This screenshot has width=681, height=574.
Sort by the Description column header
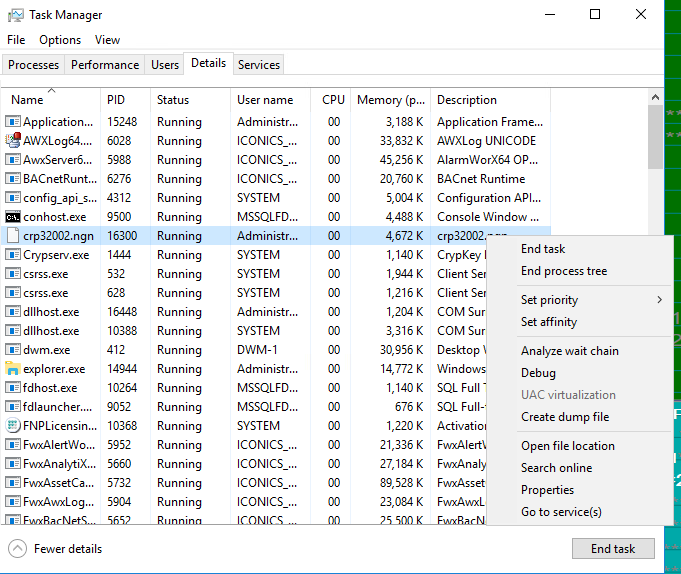(490, 100)
